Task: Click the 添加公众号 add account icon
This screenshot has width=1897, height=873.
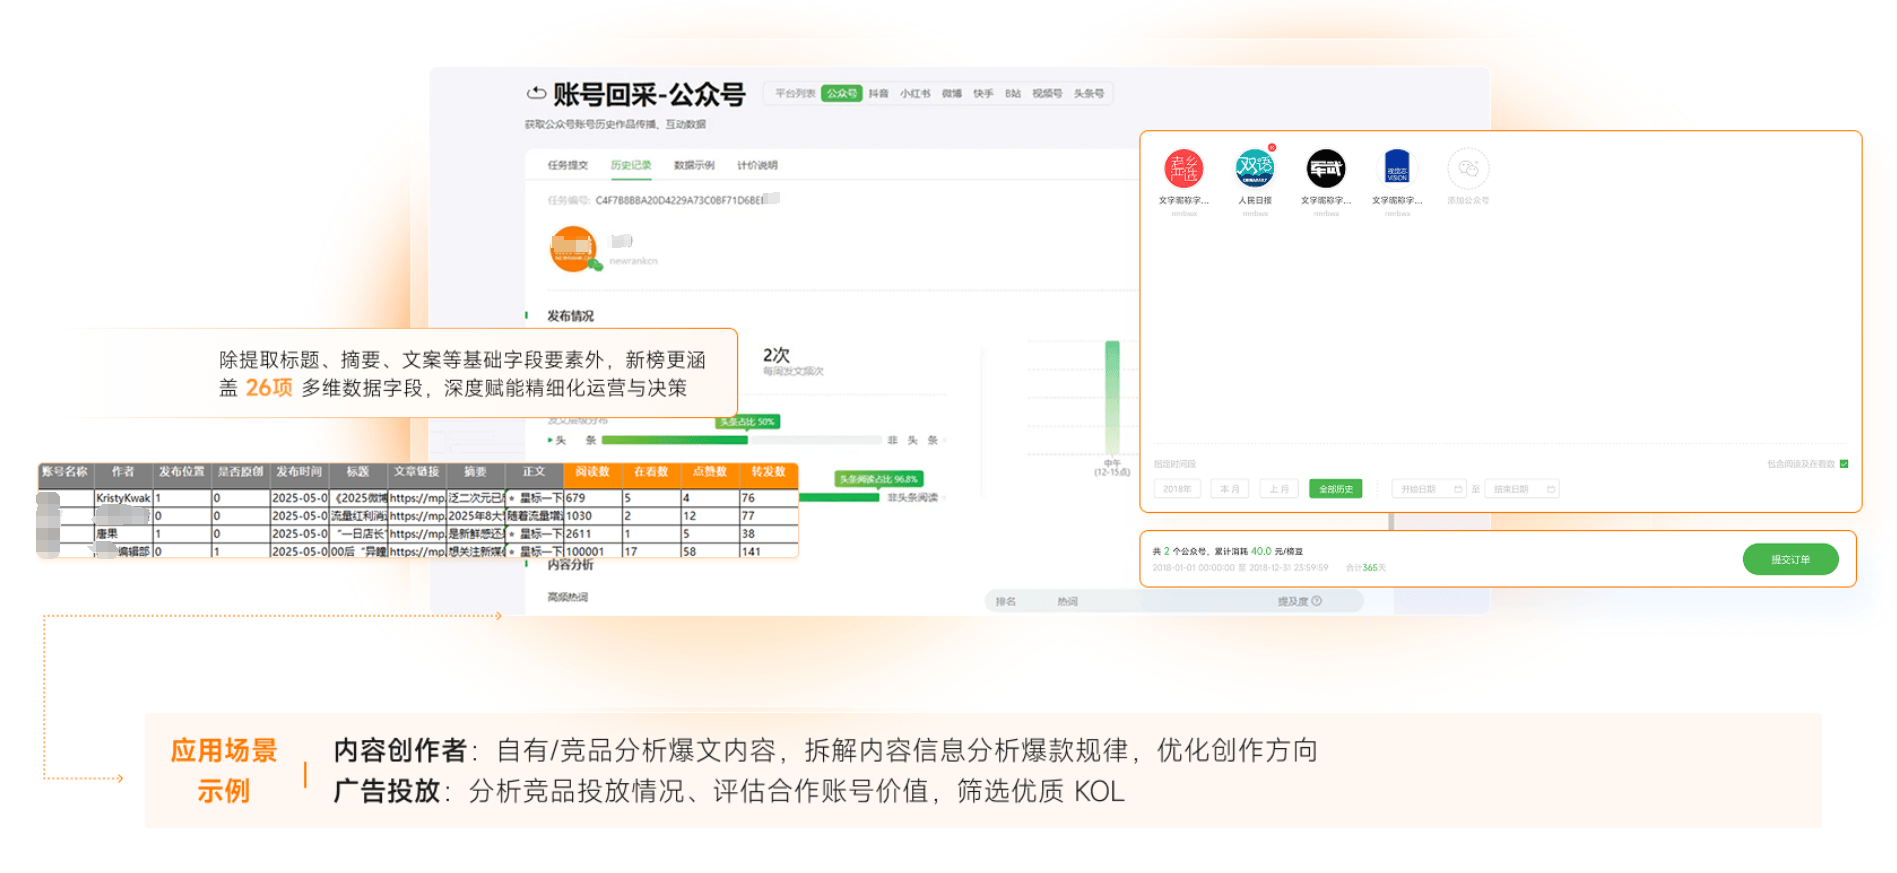Action: point(1467,169)
